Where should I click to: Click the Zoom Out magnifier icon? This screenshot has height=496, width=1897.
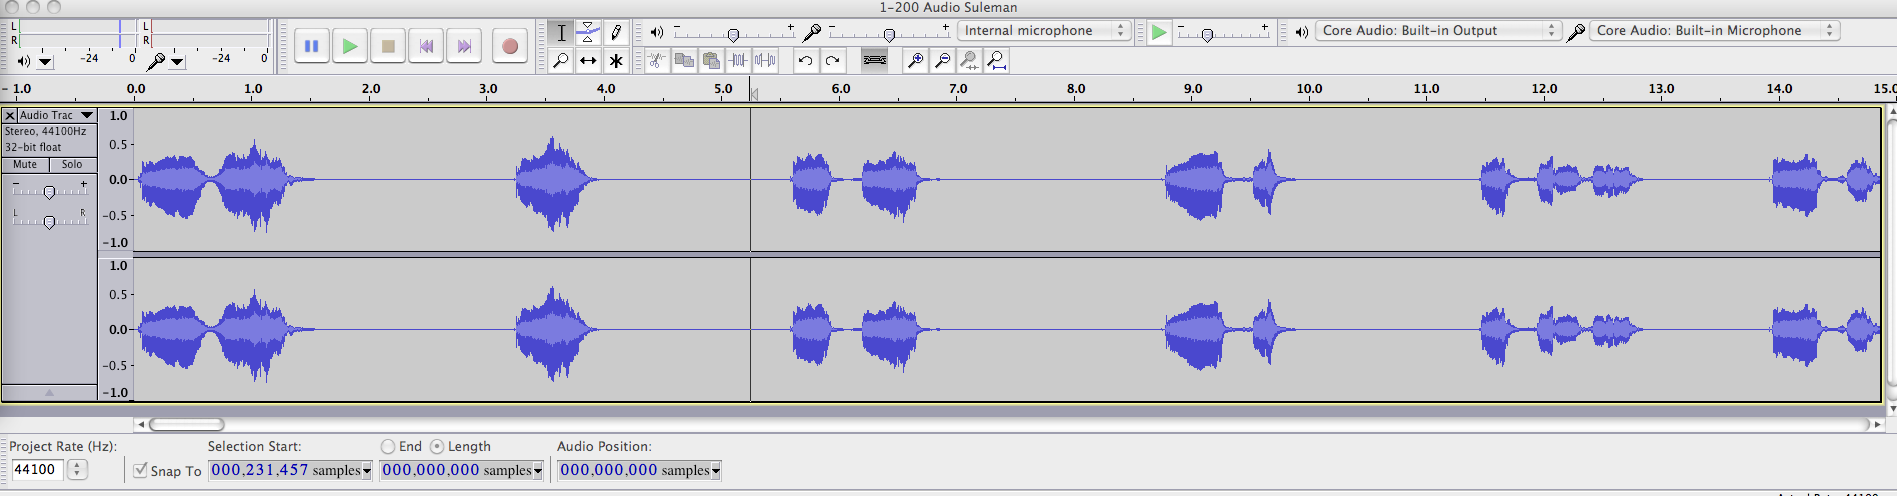(942, 60)
